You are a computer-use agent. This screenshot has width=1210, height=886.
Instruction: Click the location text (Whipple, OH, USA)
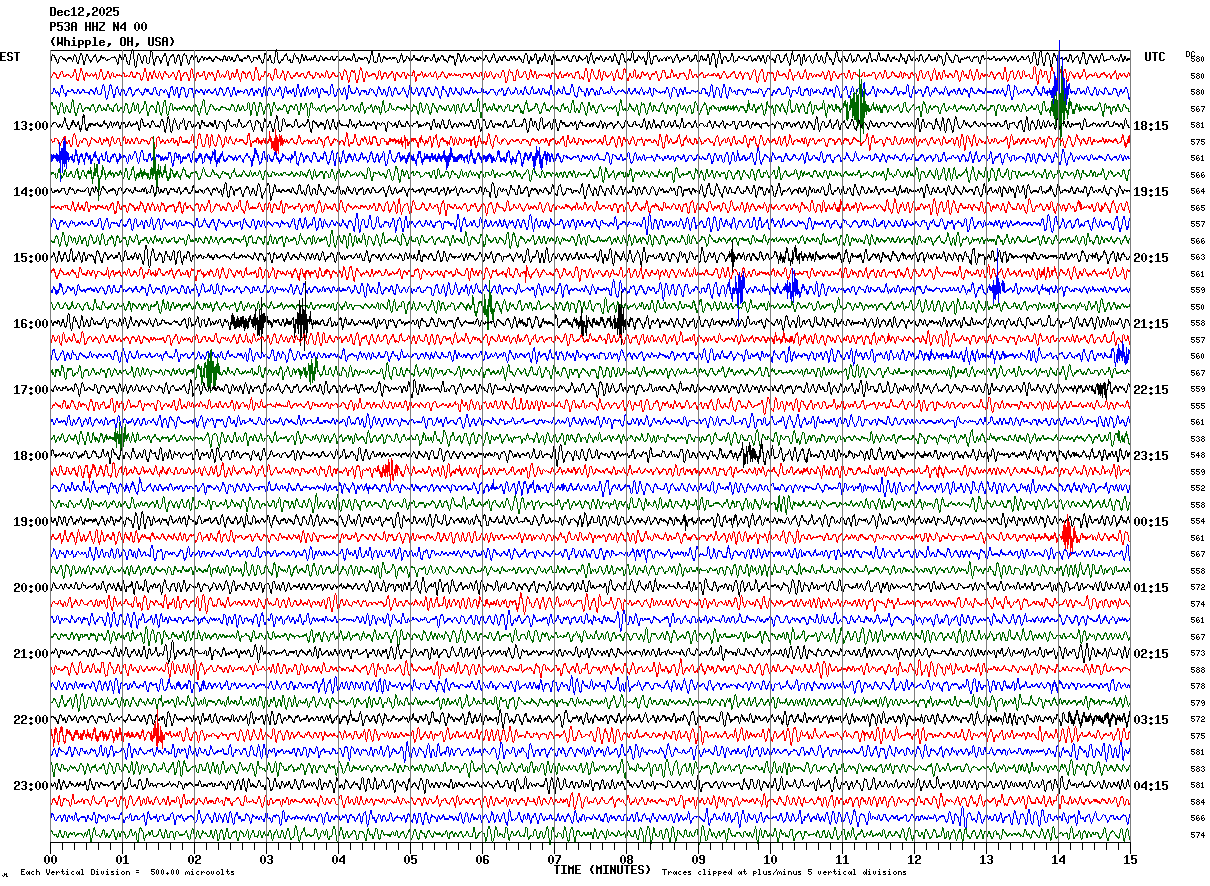coord(112,42)
